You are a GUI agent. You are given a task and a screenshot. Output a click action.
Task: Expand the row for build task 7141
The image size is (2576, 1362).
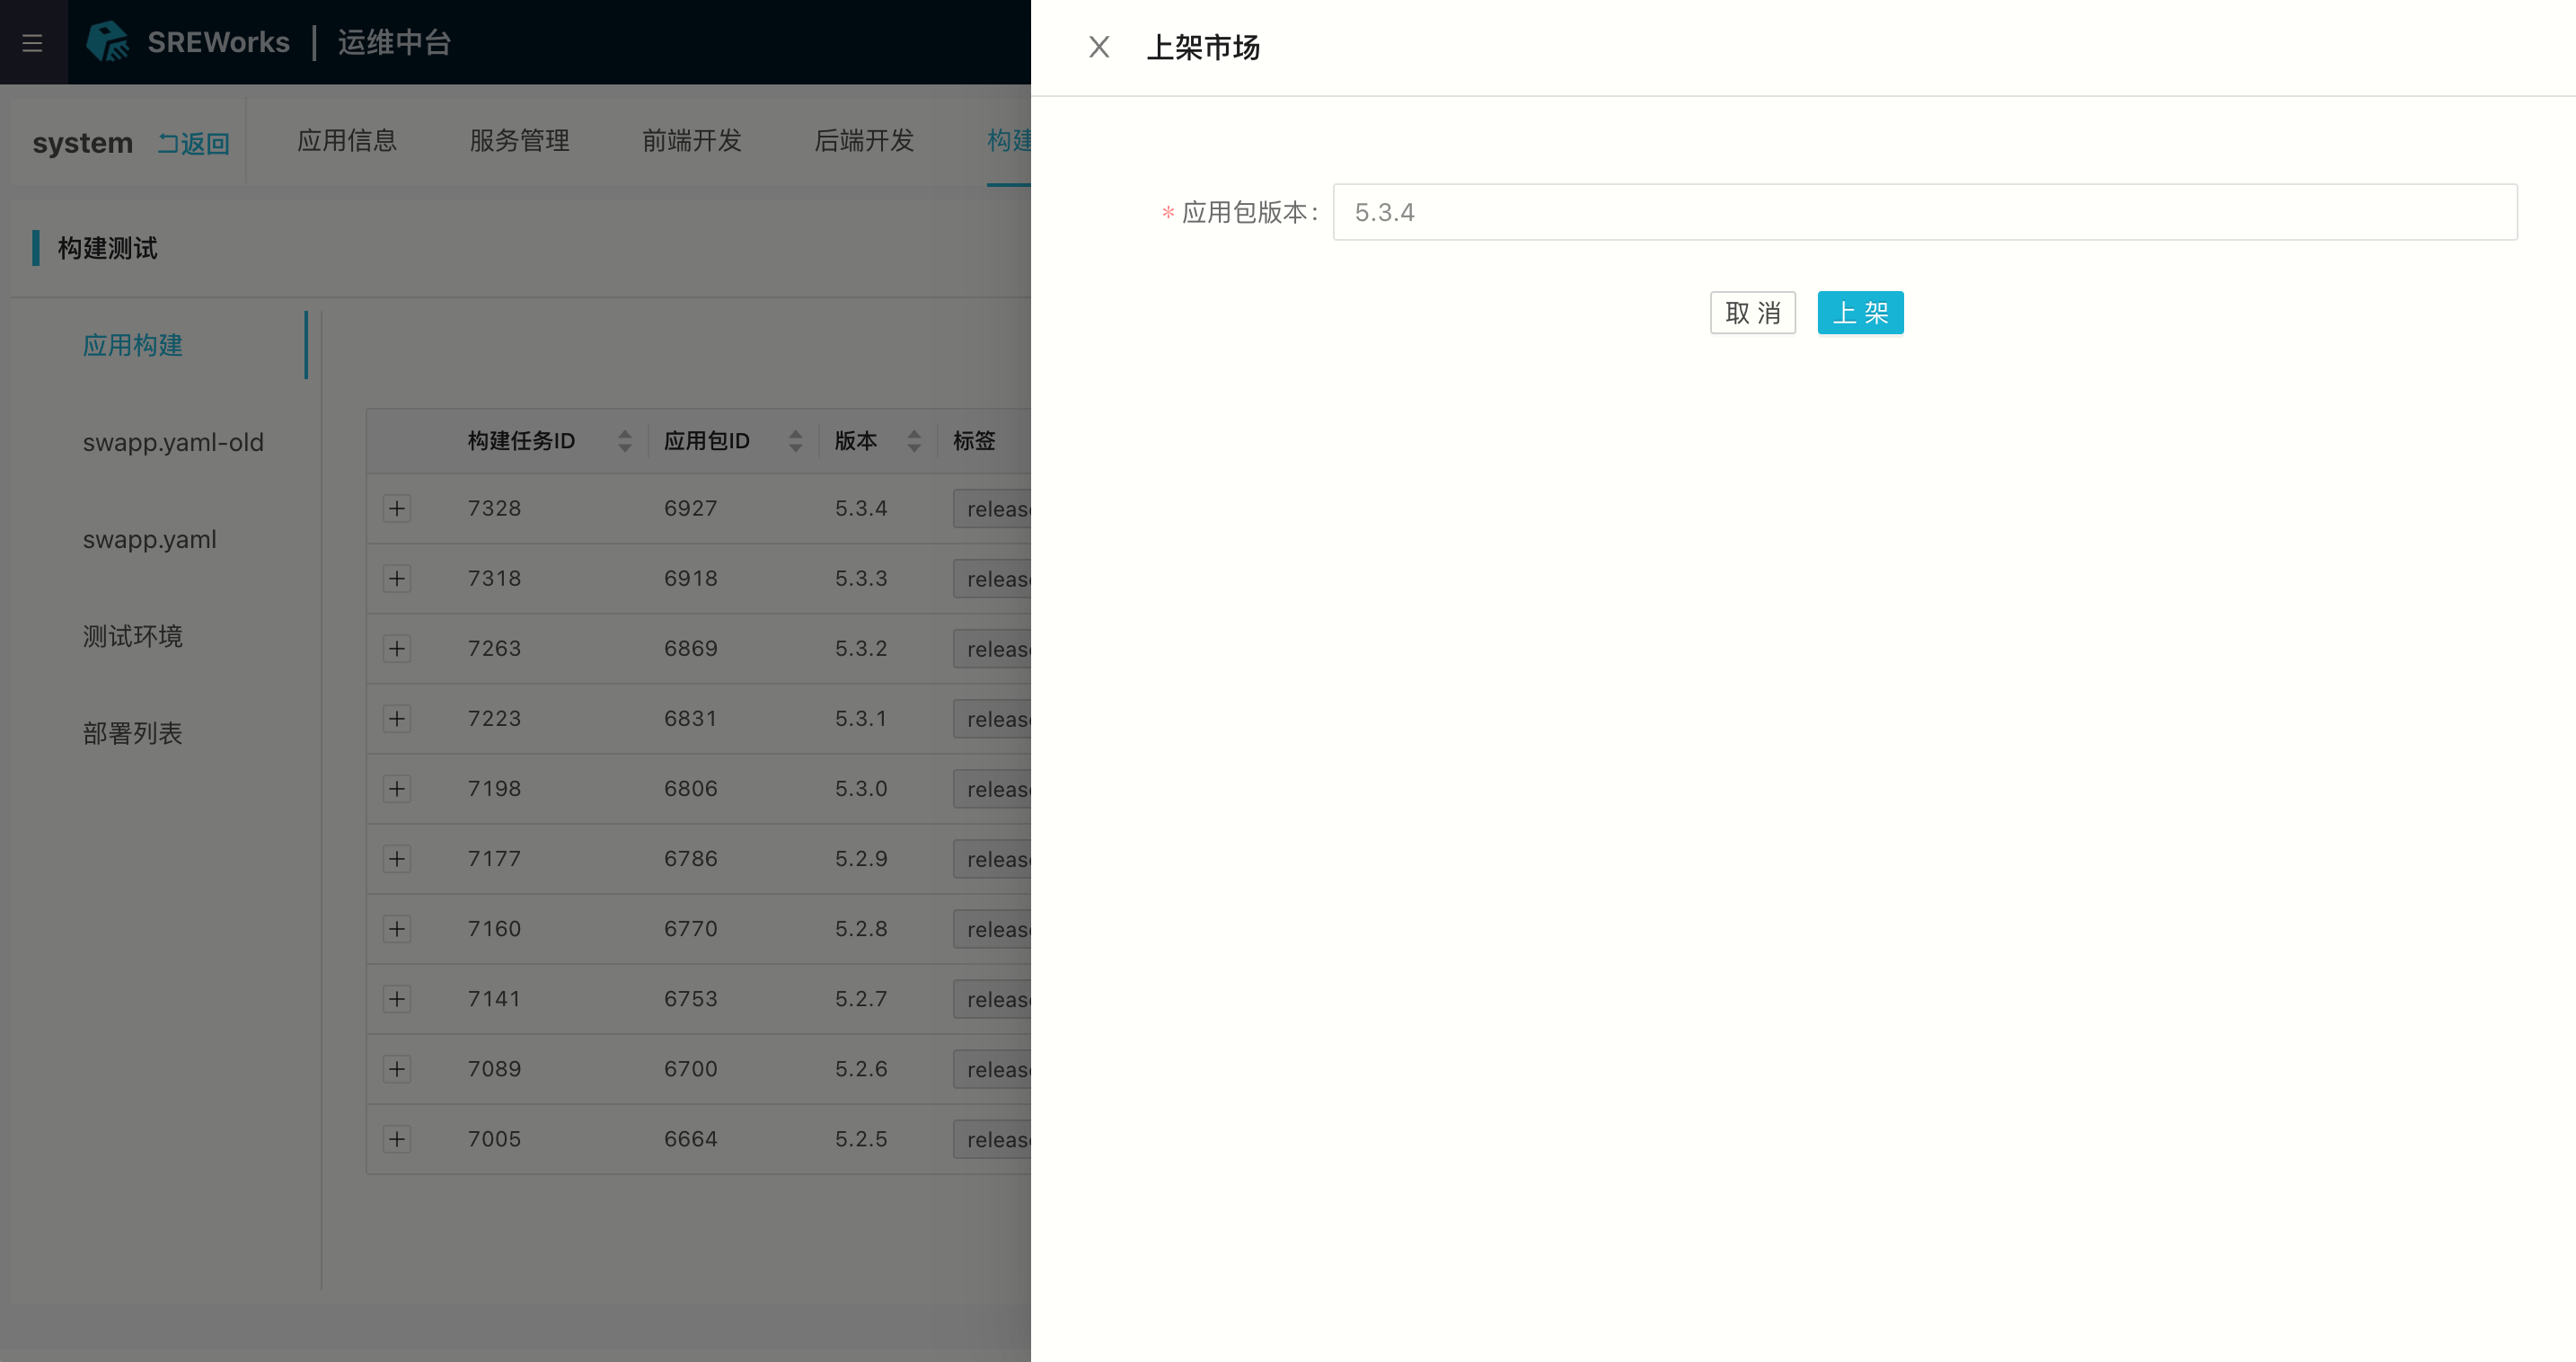point(397,999)
